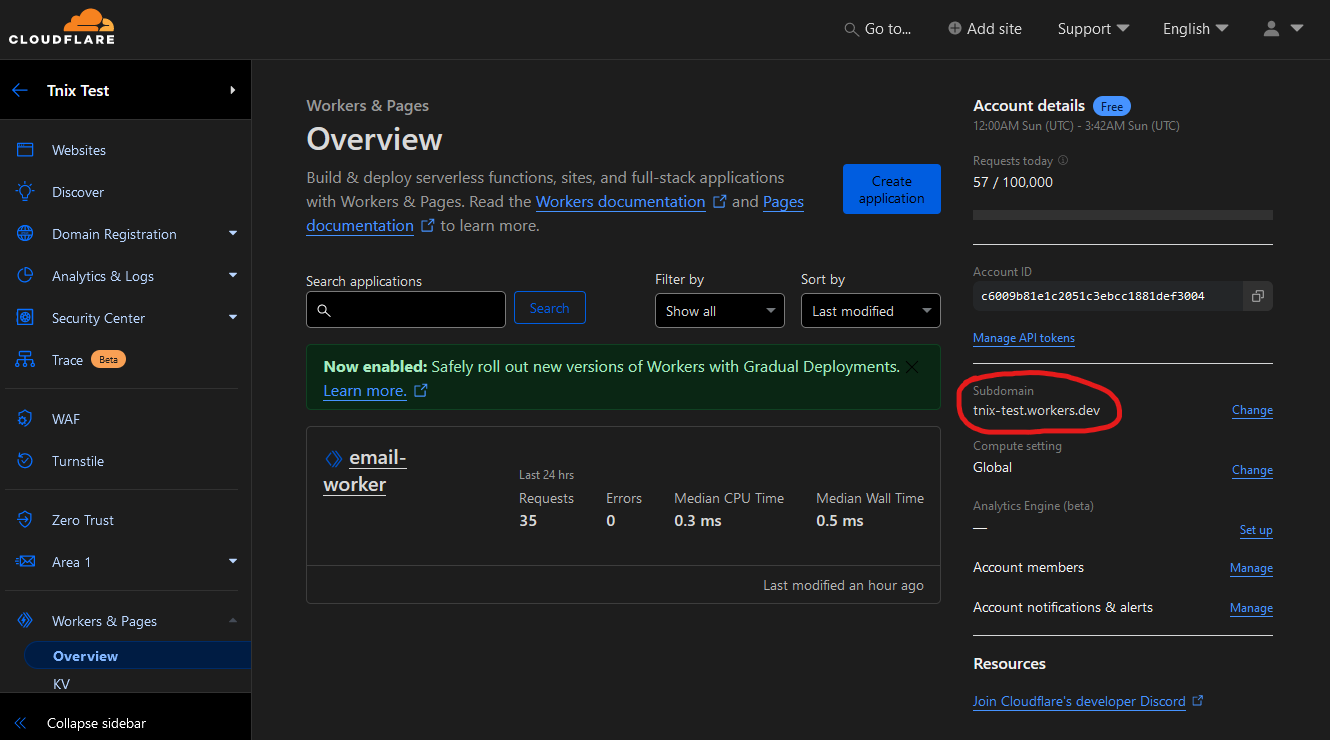Click the Workers & Pages sidebar icon

point(26,621)
